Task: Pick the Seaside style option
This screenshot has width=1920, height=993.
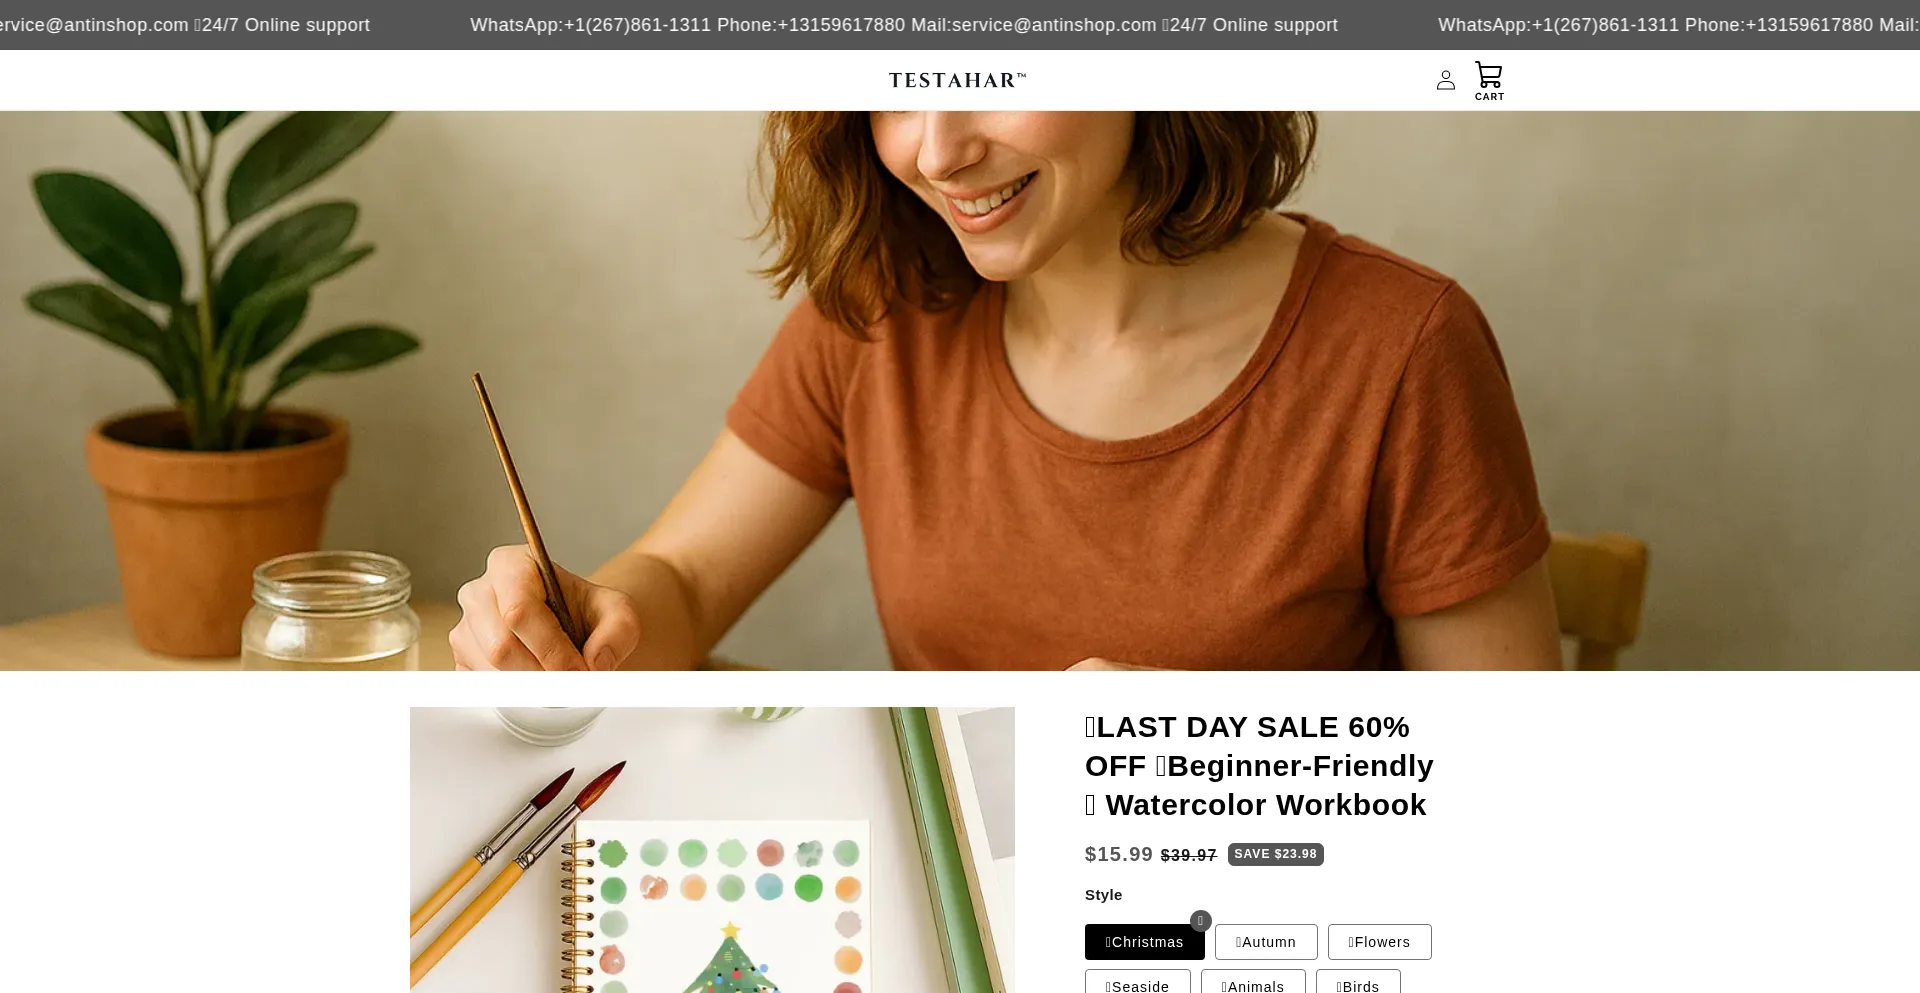Action: [x=1137, y=982]
